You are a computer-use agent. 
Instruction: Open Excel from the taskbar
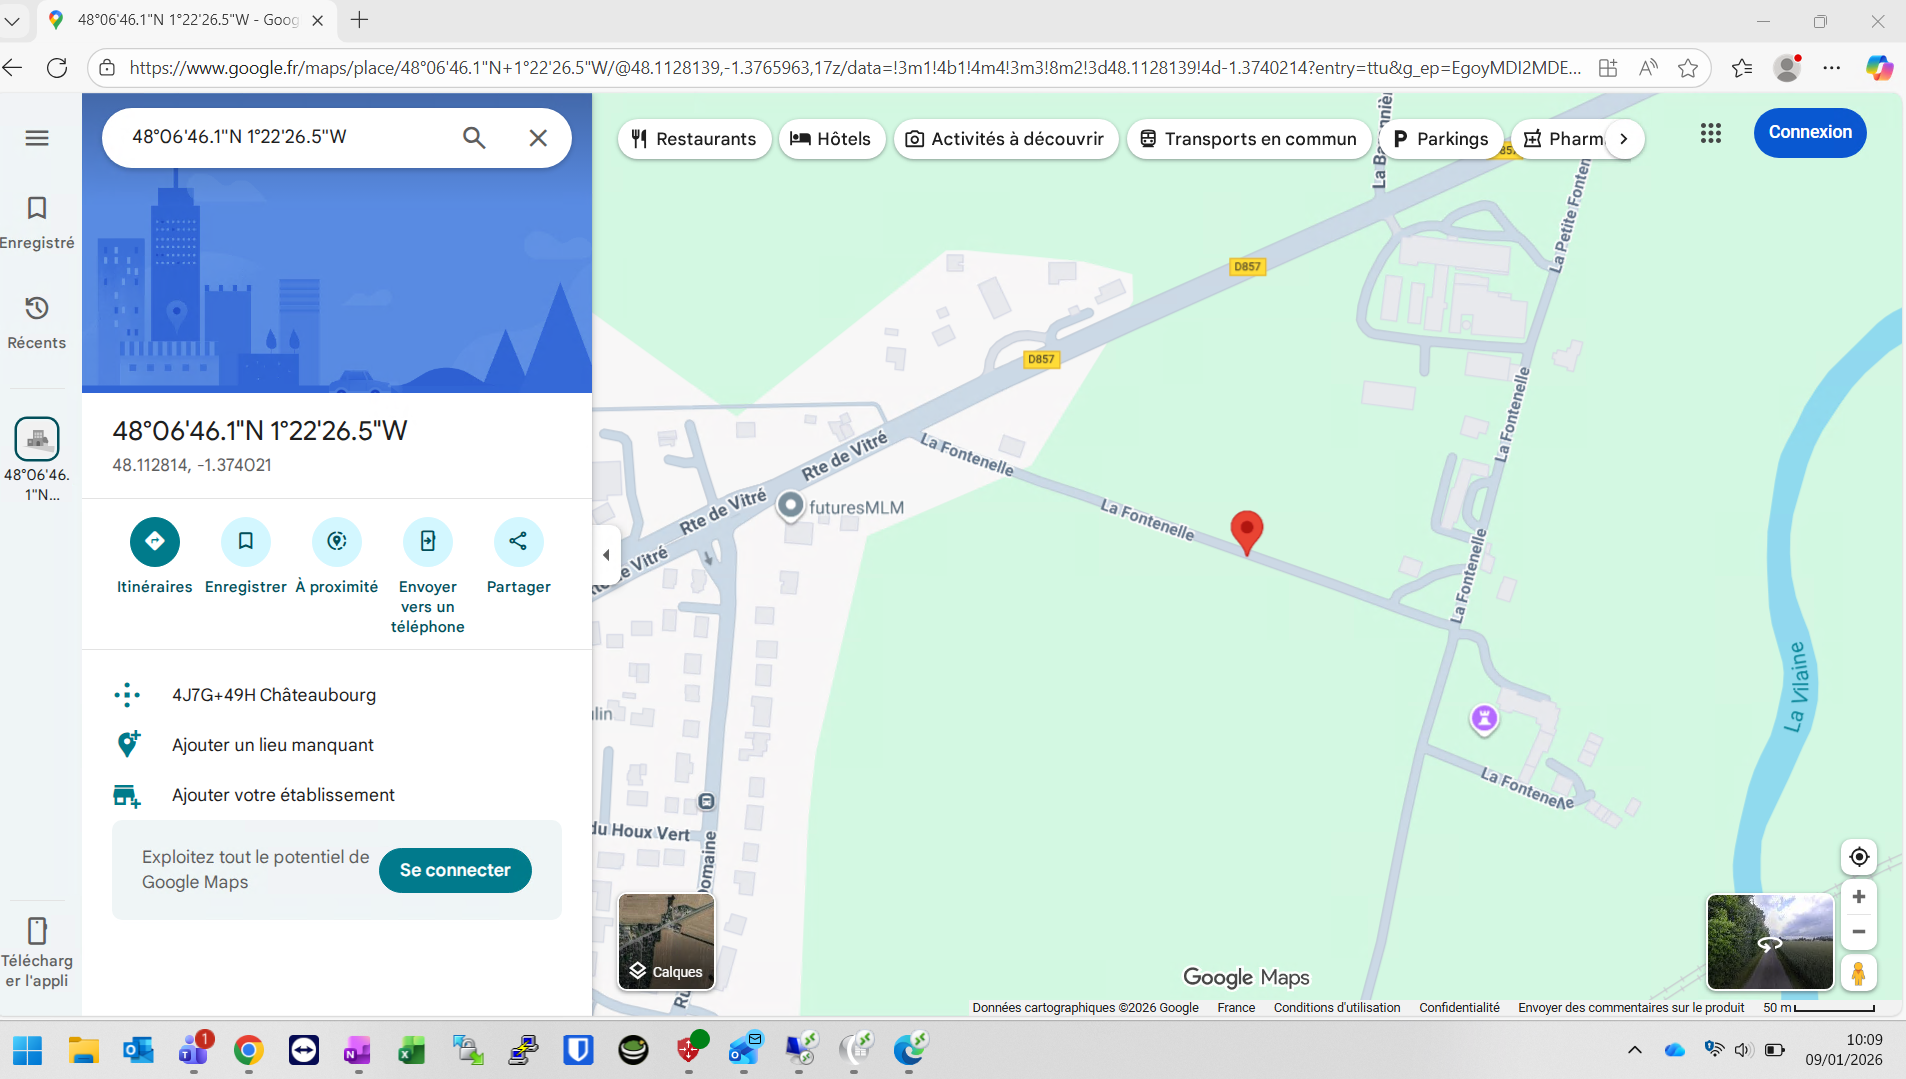point(412,1050)
